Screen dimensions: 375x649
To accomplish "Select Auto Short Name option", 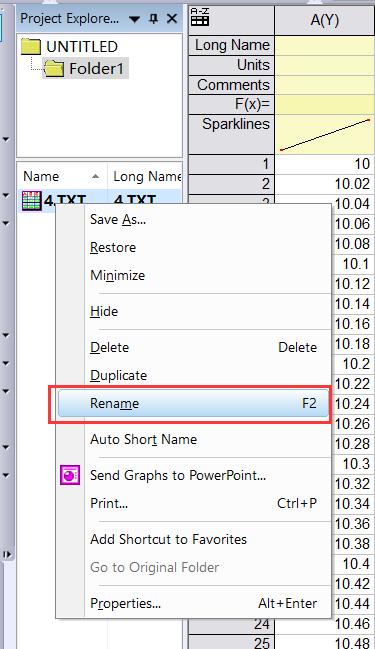I will (x=143, y=439).
